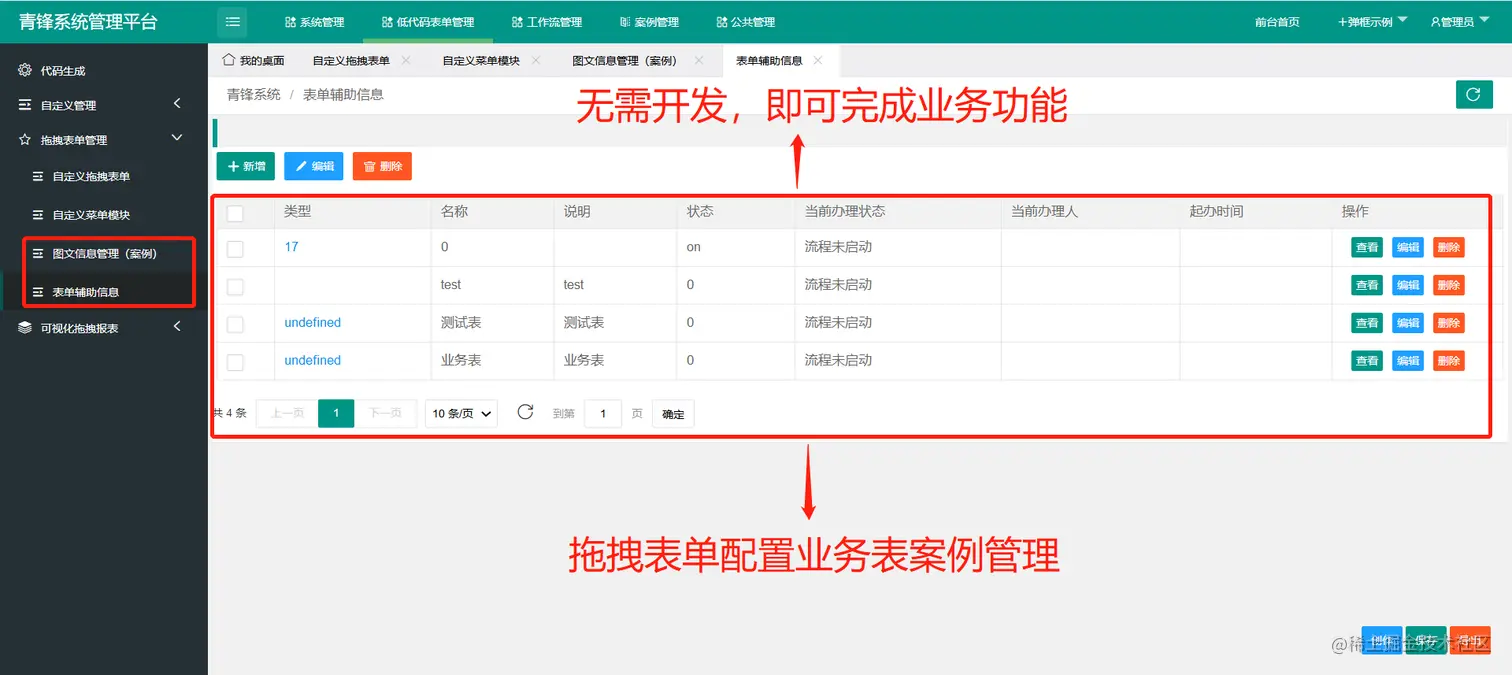Click undefined link in 测试表 row
Viewport: 1512px width, 675px height.
point(312,322)
